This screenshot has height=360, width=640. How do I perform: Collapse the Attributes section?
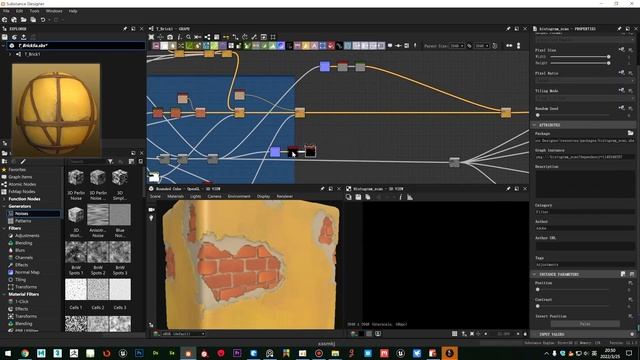[x=534, y=125]
